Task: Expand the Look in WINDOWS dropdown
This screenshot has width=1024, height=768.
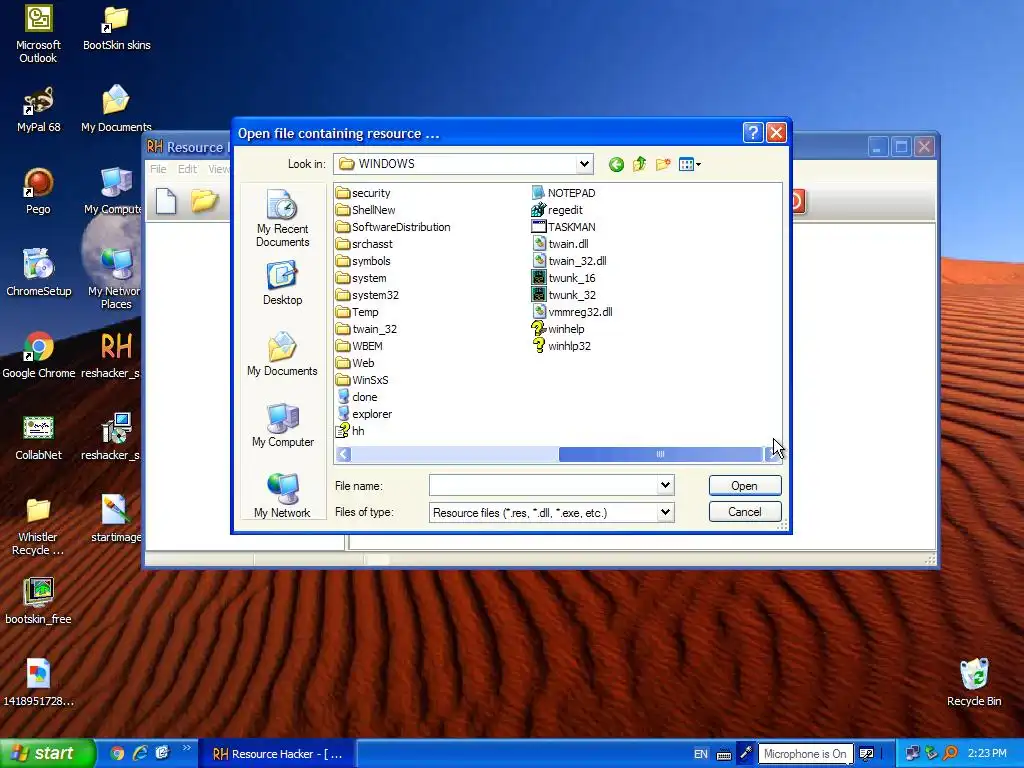Action: click(x=584, y=164)
